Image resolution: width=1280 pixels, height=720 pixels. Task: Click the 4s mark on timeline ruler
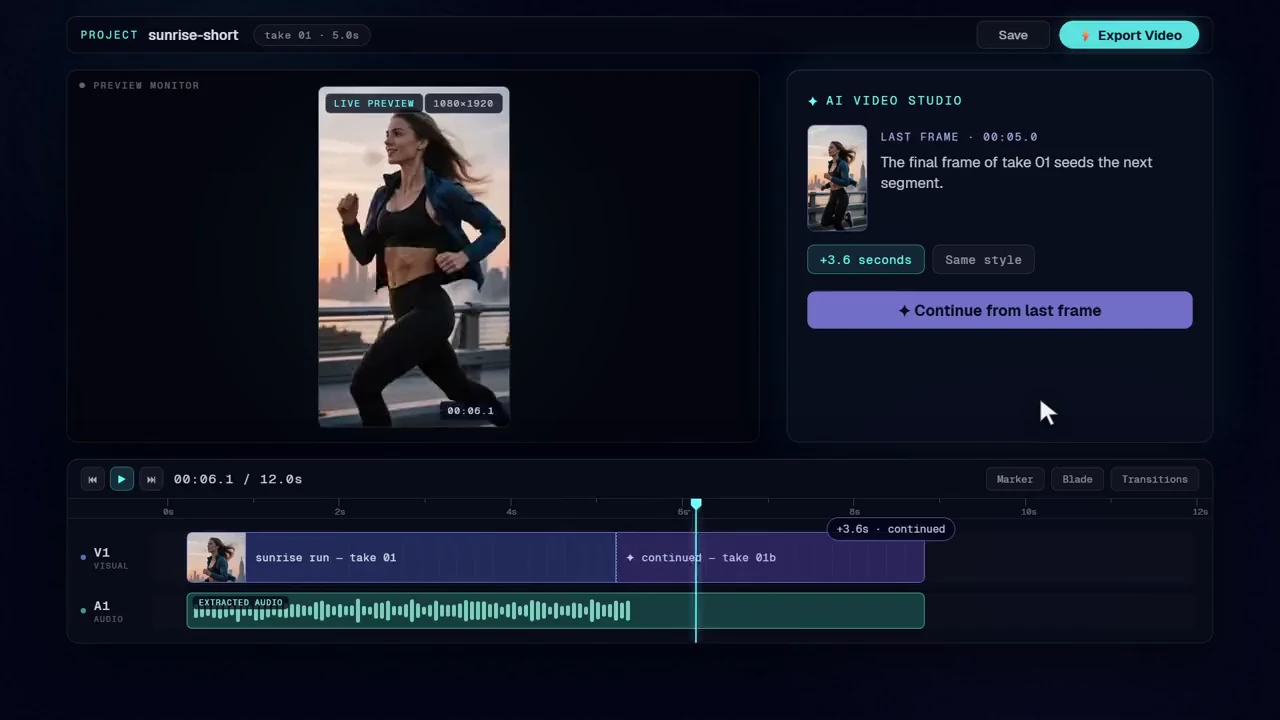coord(511,512)
